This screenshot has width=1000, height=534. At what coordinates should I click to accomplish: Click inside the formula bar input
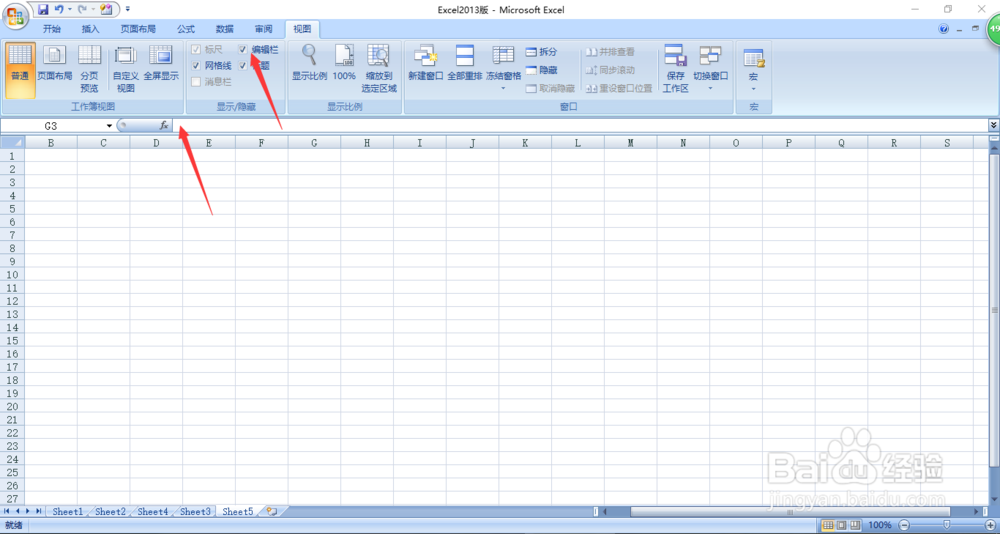579,126
